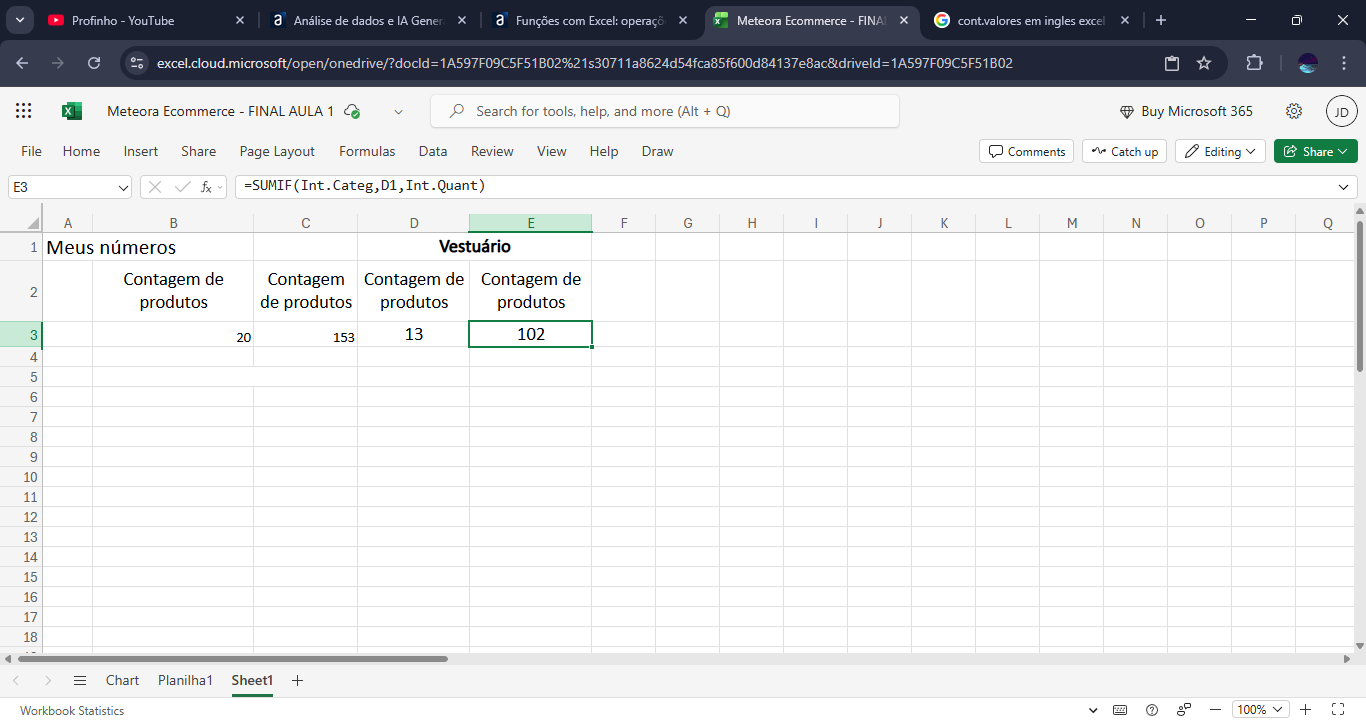Open Chrome's three-dot menu
The height and width of the screenshot is (720, 1366).
tap(1343, 63)
